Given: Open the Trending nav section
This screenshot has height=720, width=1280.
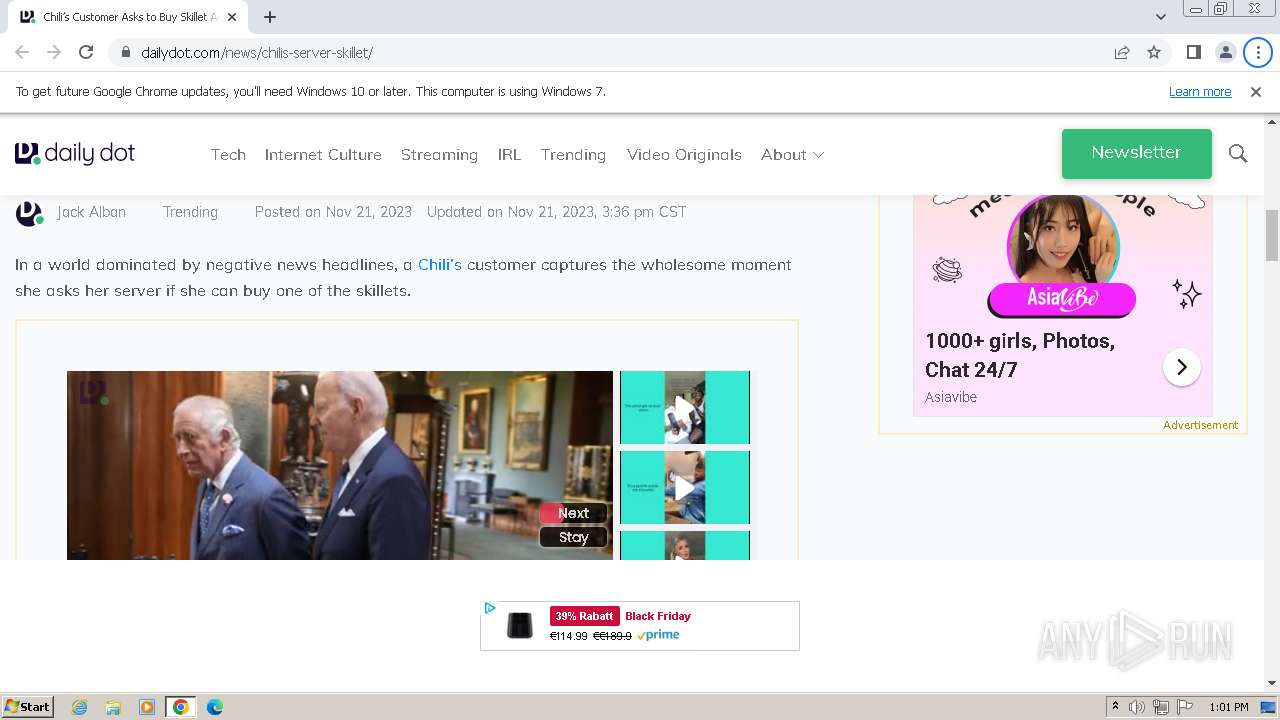Looking at the screenshot, I should [x=573, y=154].
